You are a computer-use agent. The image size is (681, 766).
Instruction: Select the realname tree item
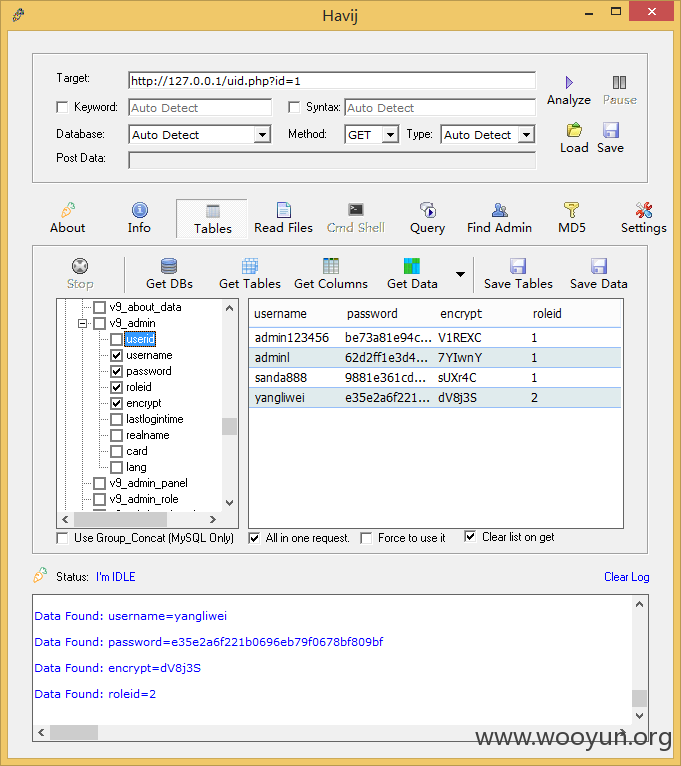click(x=148, y=435)
